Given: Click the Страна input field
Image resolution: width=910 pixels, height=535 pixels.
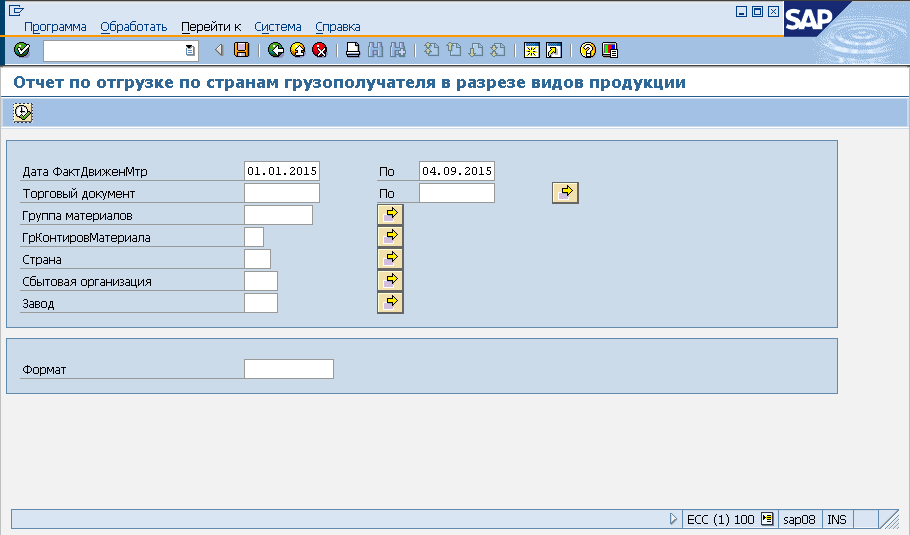Looking at the screenshot, I should pyautogui.click(x=258, y=259).
